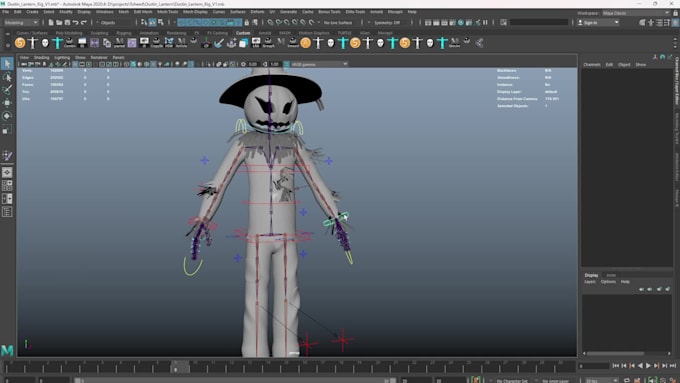The width and height of the screenshot is (680, 383).
Task: Switch to the Rigging shelf tab
Action: [x=124, y=33]
